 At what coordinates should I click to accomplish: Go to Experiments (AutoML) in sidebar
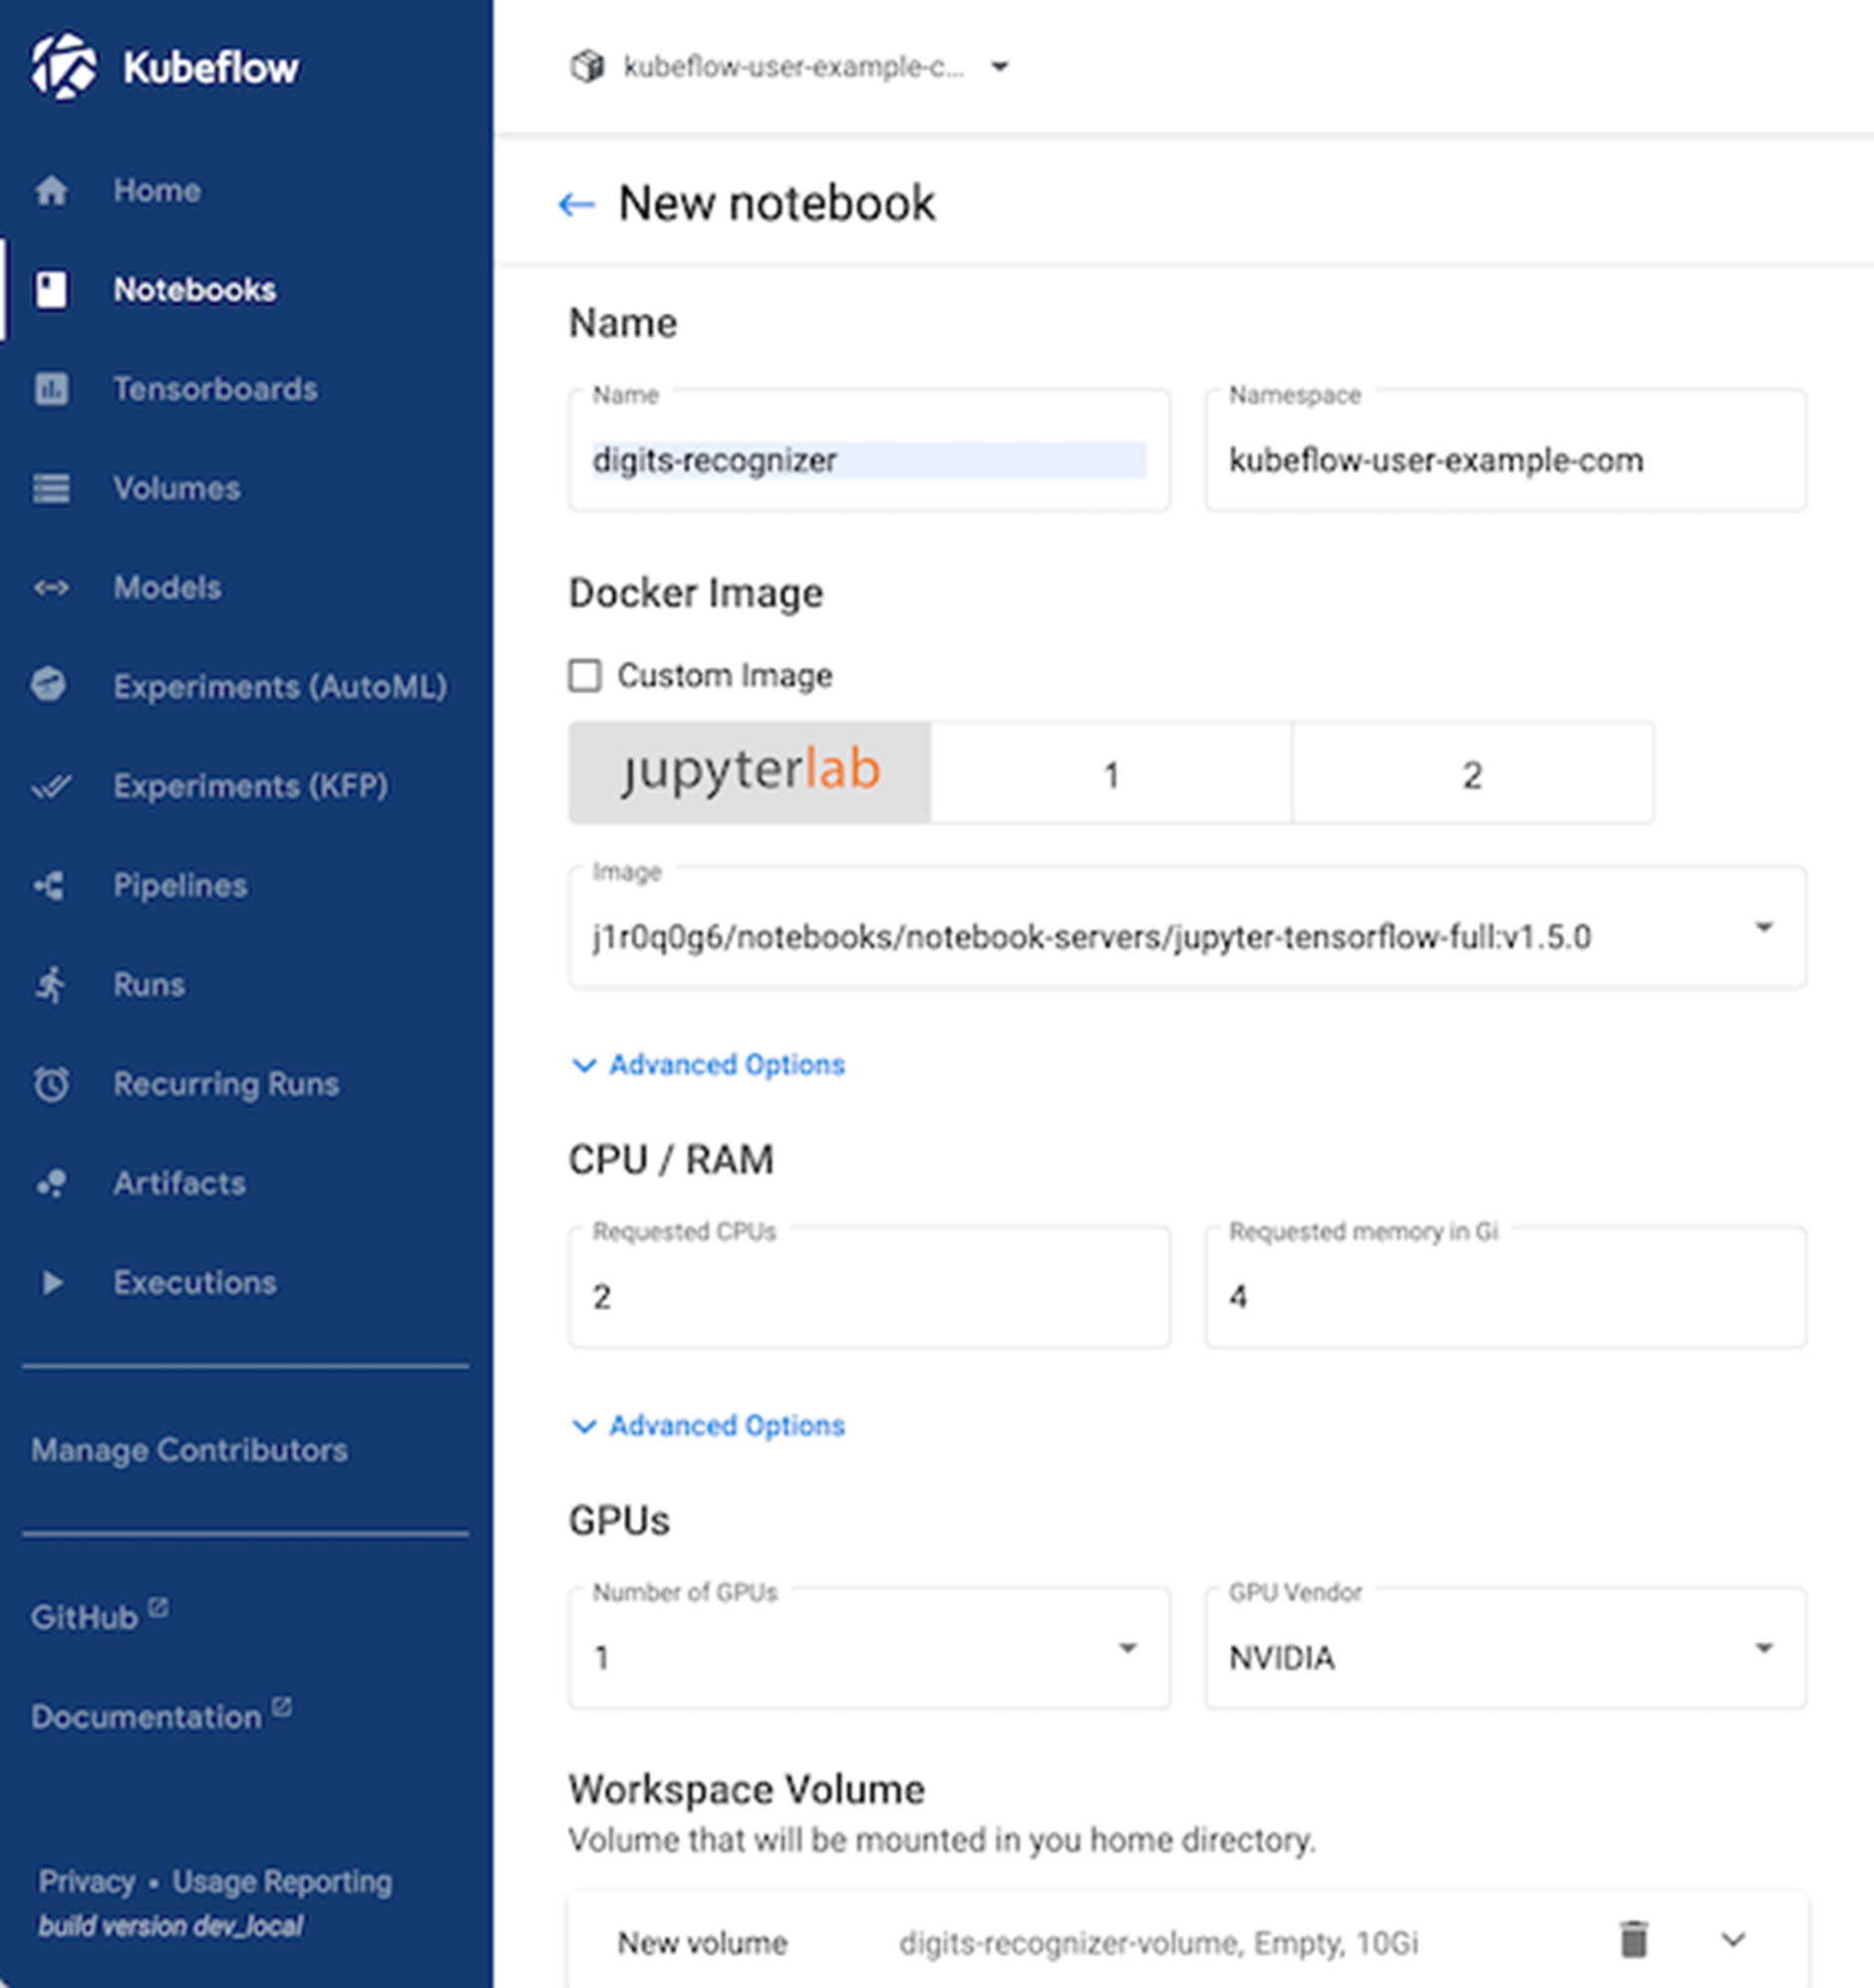click(x=280, y=687)
